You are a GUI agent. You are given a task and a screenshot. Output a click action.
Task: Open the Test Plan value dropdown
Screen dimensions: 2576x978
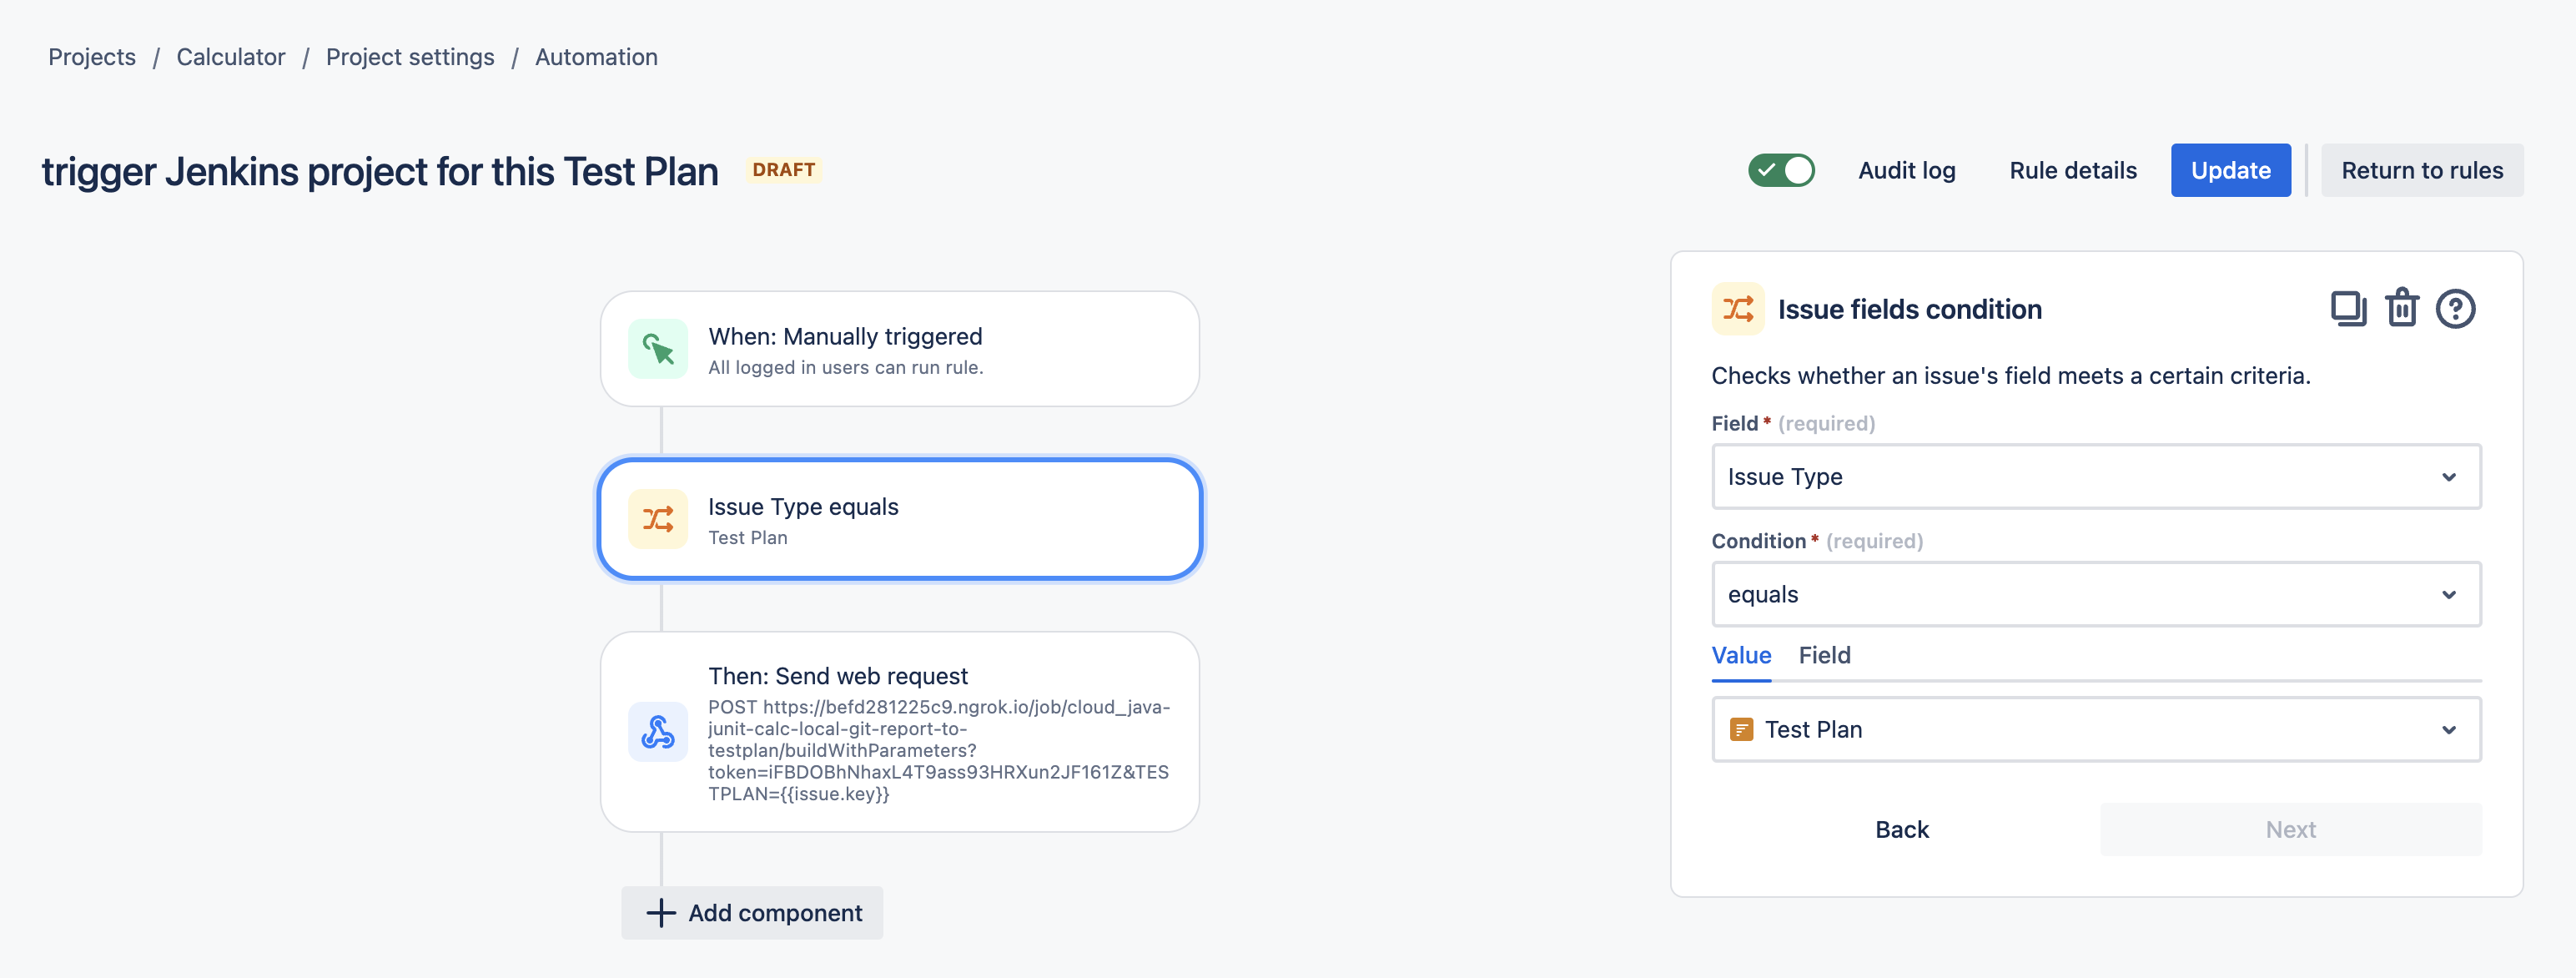2096,730
